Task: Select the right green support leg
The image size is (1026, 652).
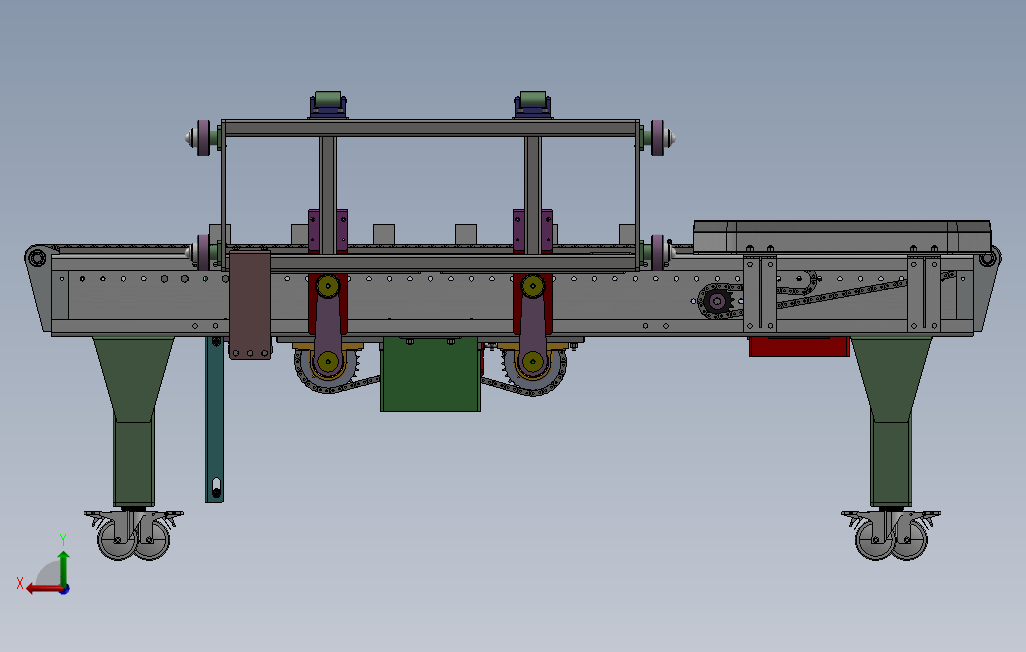Action: [891, 422]
